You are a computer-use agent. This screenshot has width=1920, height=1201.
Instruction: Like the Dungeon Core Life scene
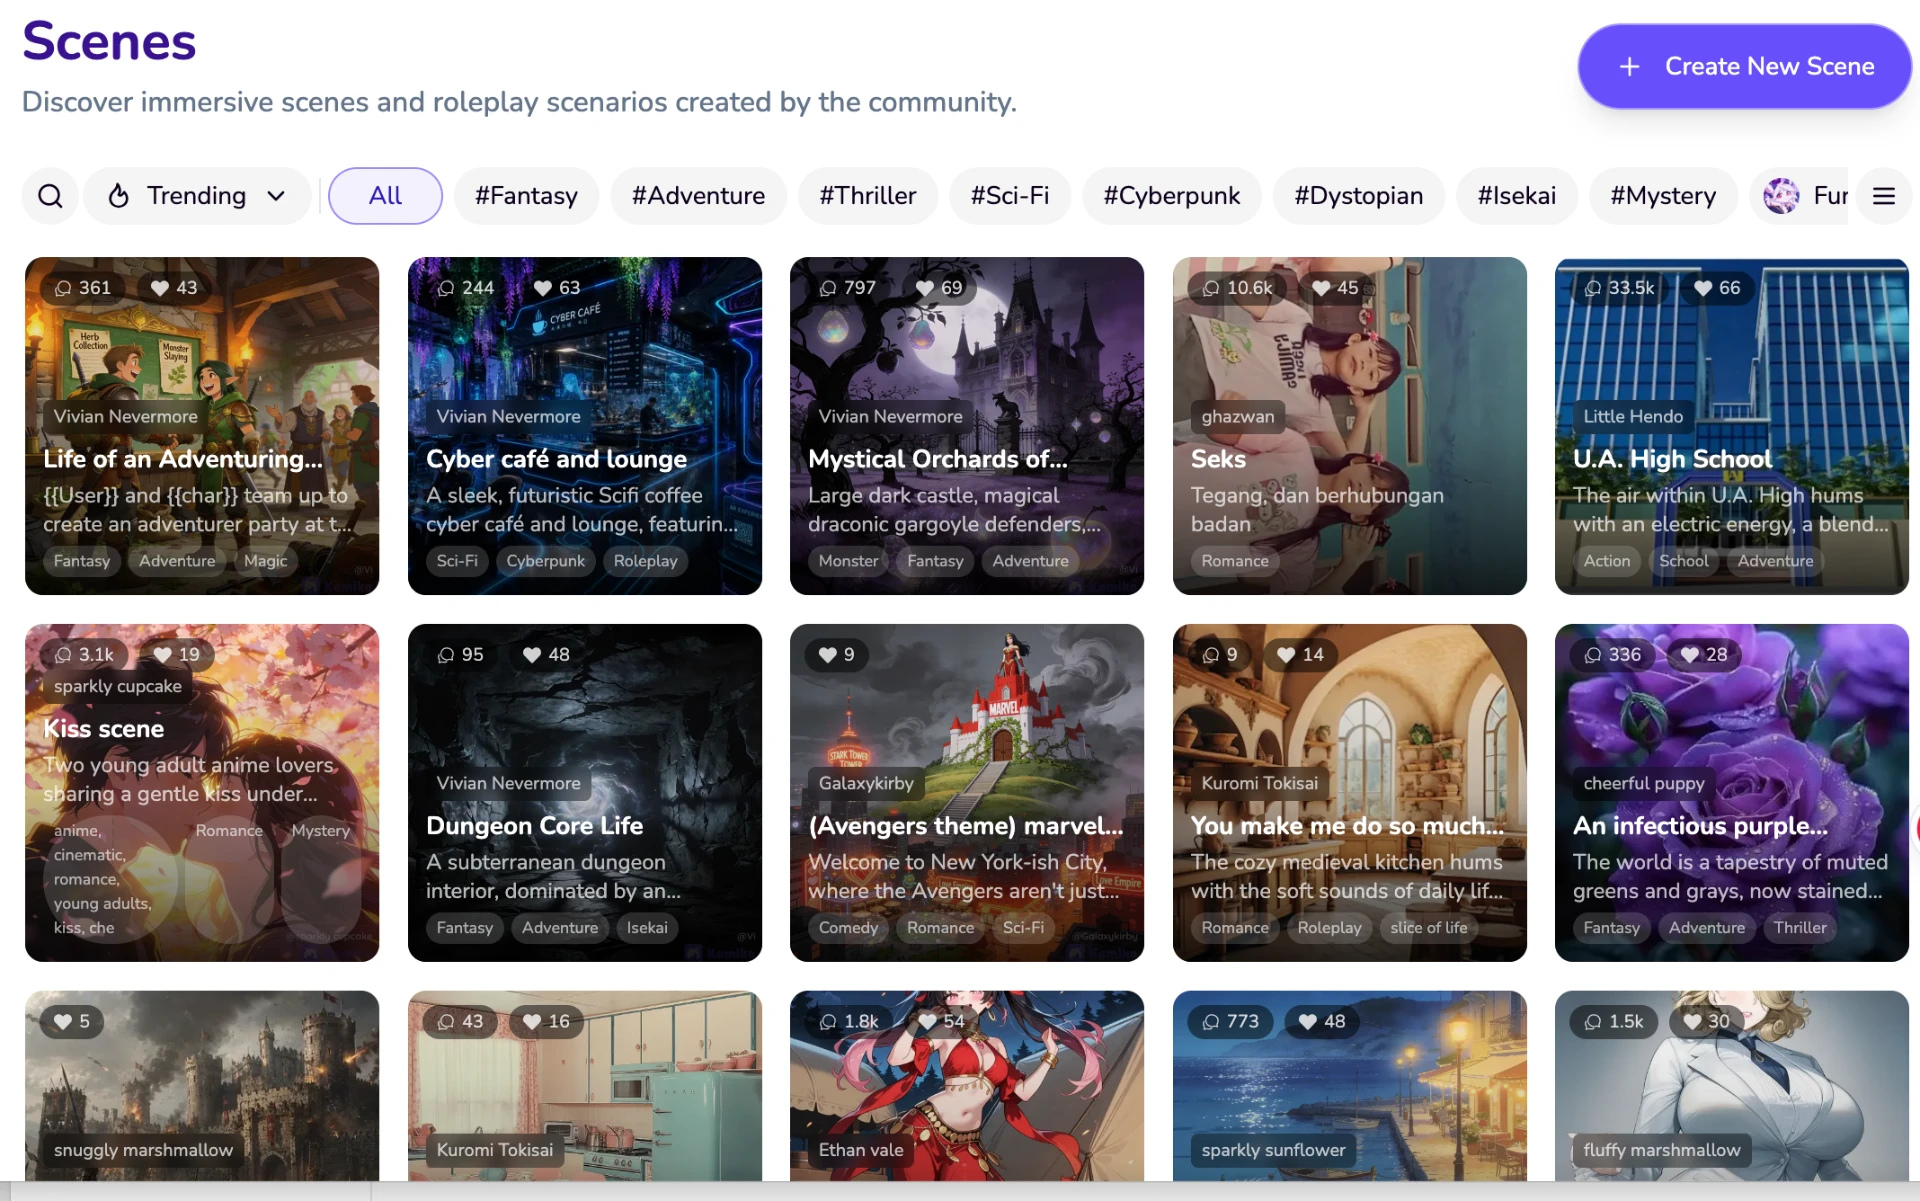532,655
